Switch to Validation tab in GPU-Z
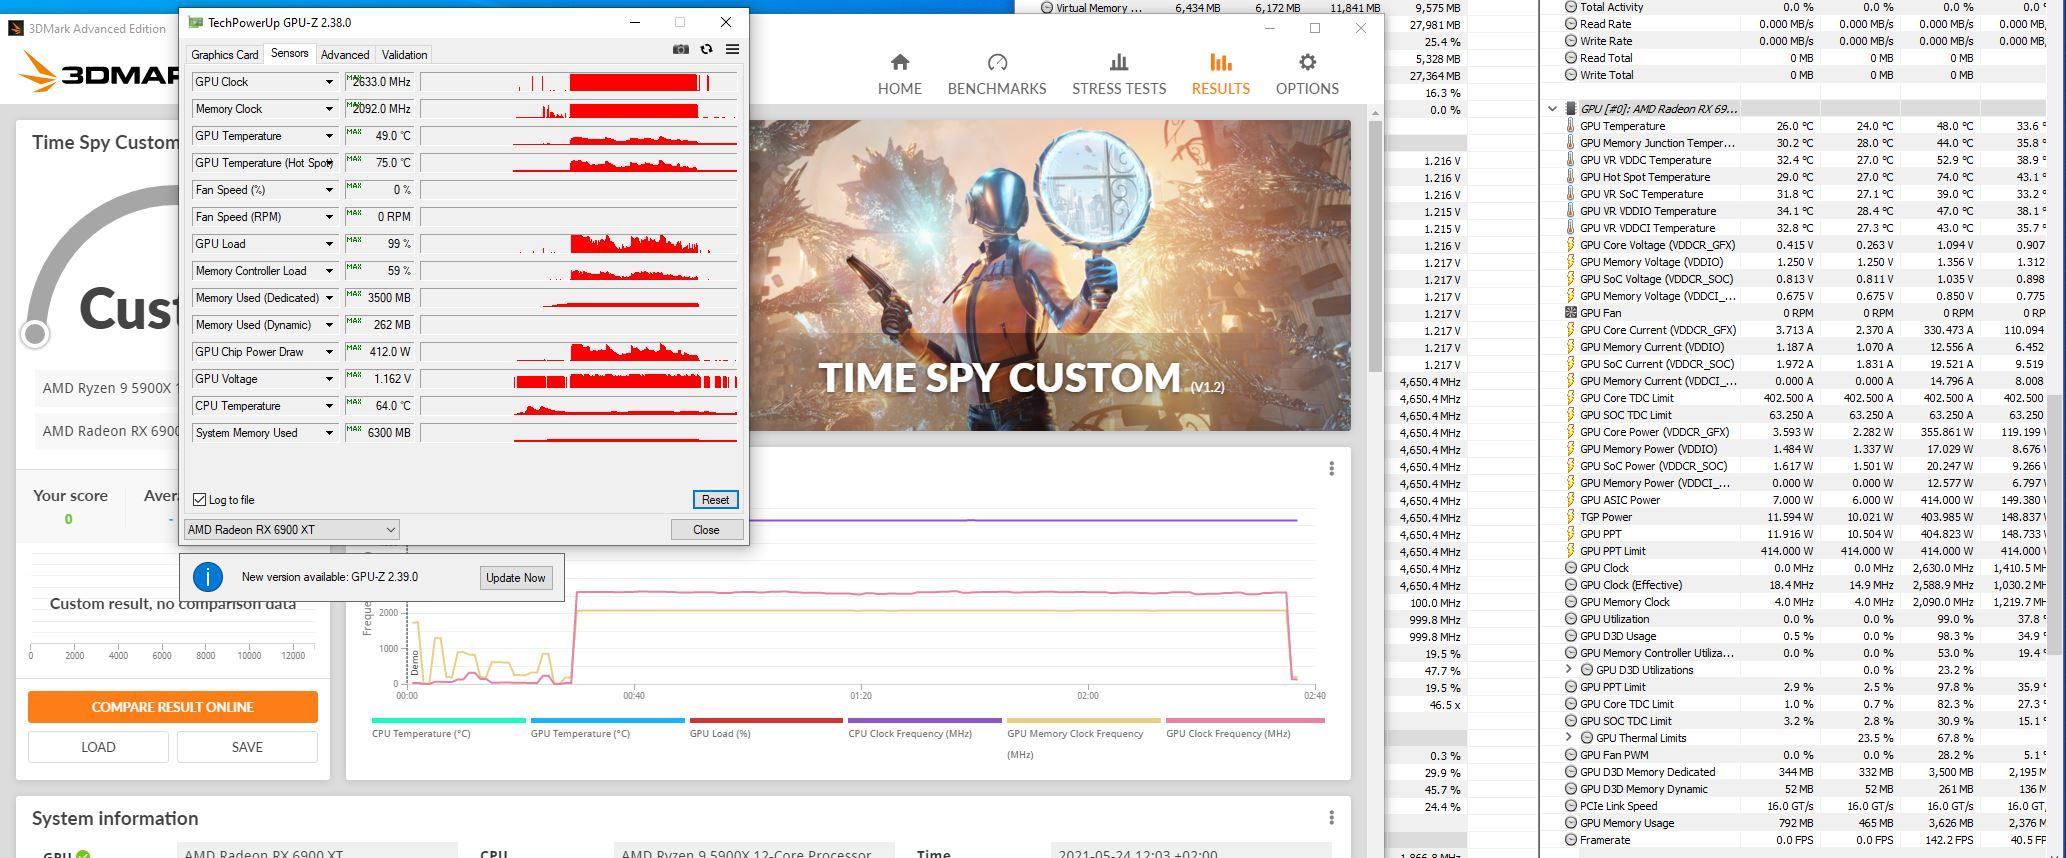 (404, 55)
